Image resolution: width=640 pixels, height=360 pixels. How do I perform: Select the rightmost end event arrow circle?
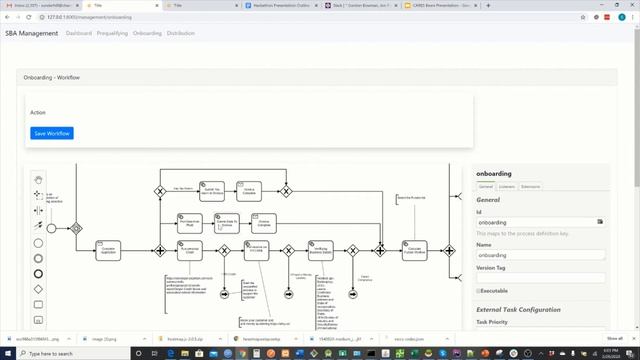point(353,294)
